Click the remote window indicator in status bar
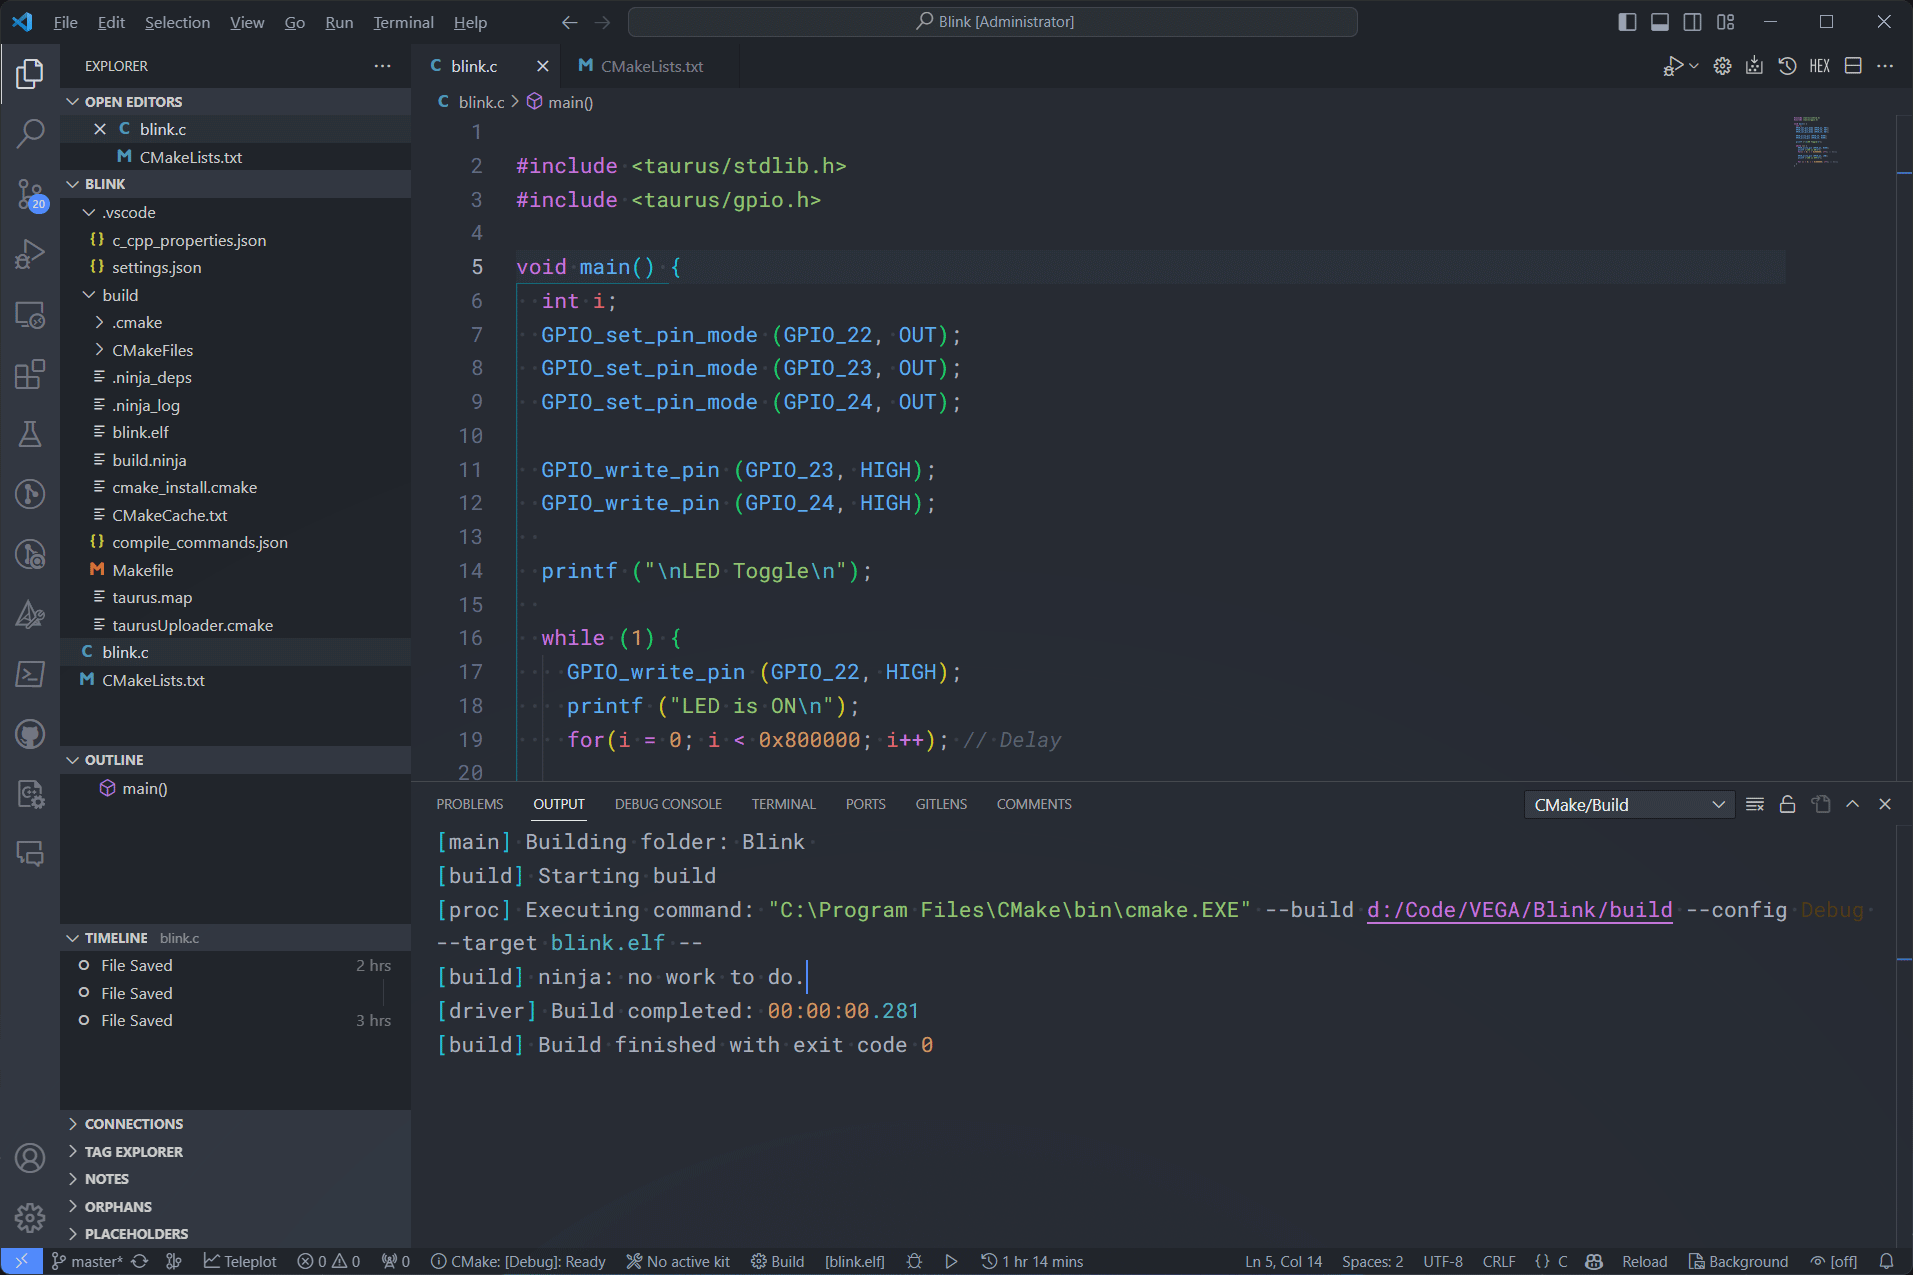 (x=21, y=1261)
